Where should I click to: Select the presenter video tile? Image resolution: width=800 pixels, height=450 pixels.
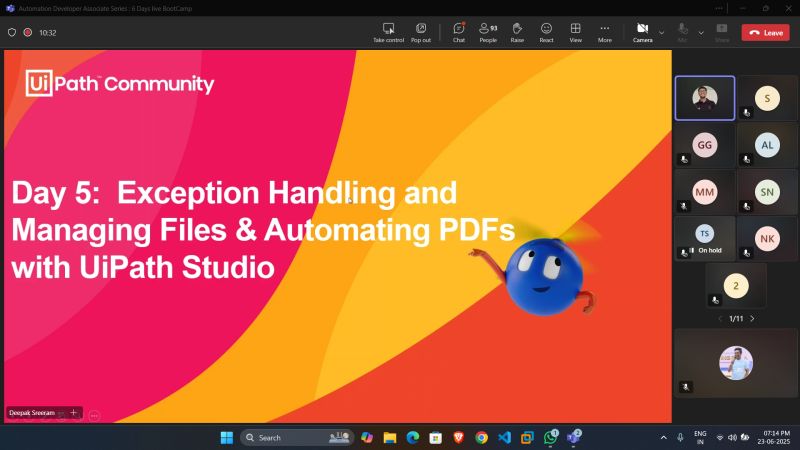coord(705,98)
